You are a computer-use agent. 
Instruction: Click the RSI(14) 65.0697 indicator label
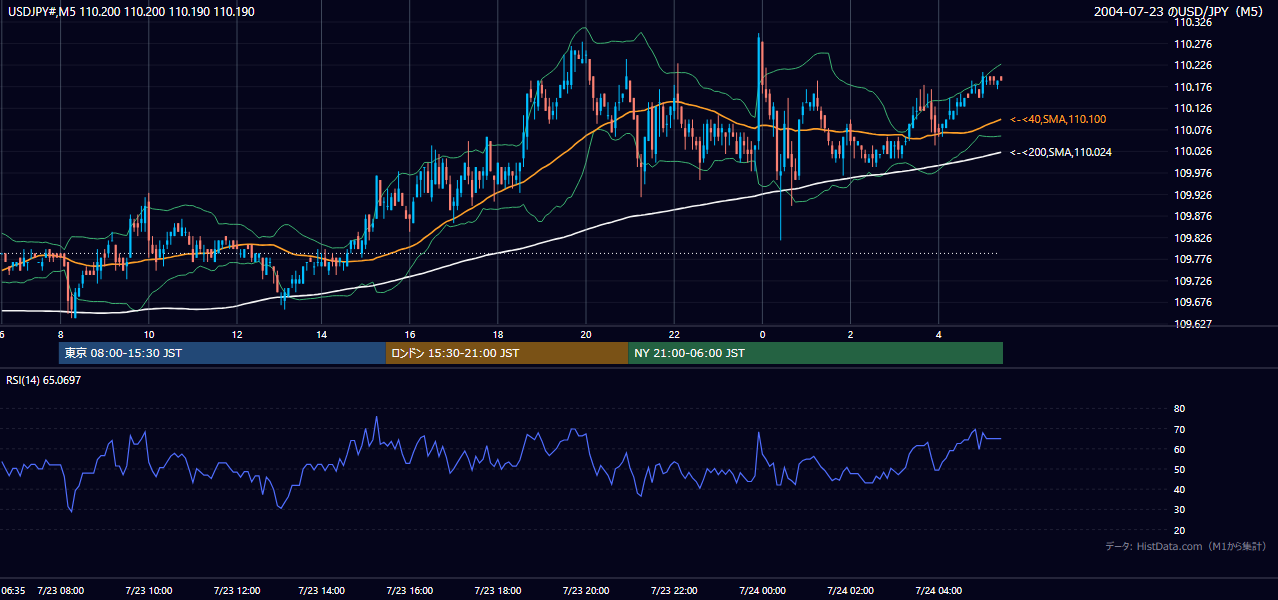[x=44, y=380]
